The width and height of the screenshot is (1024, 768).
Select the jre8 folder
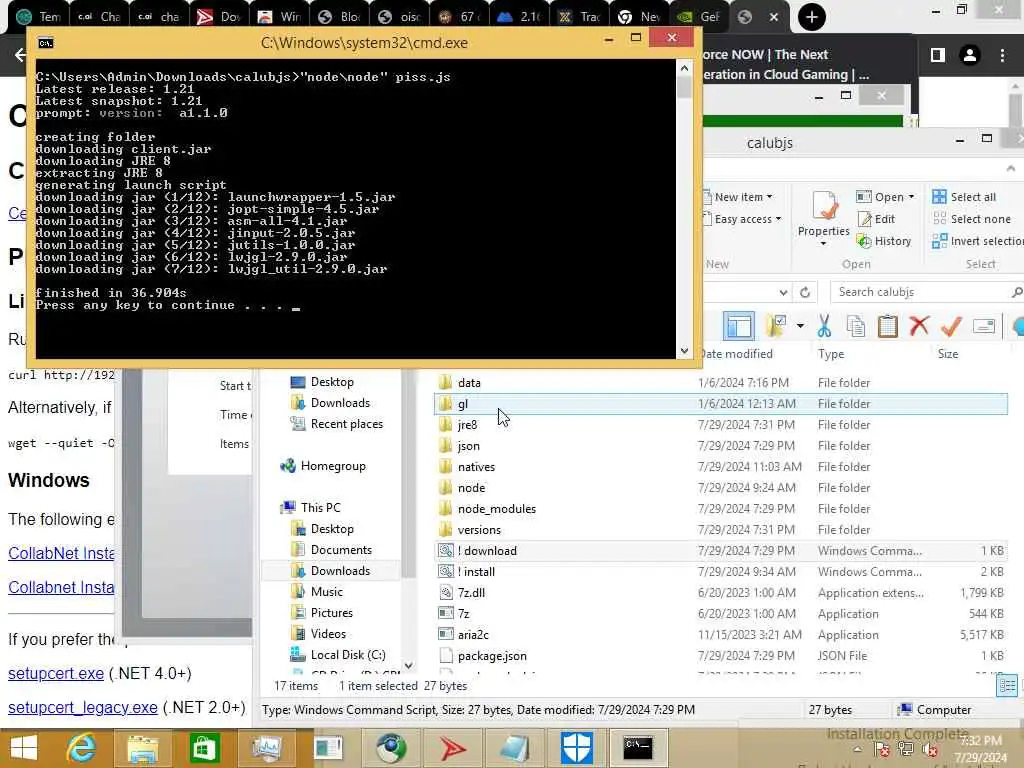pos(466,424)
